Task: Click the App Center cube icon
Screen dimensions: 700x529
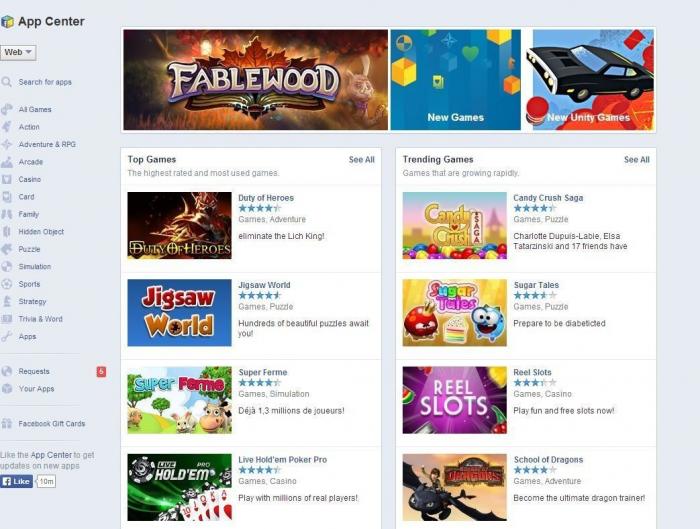Action: 7,21
